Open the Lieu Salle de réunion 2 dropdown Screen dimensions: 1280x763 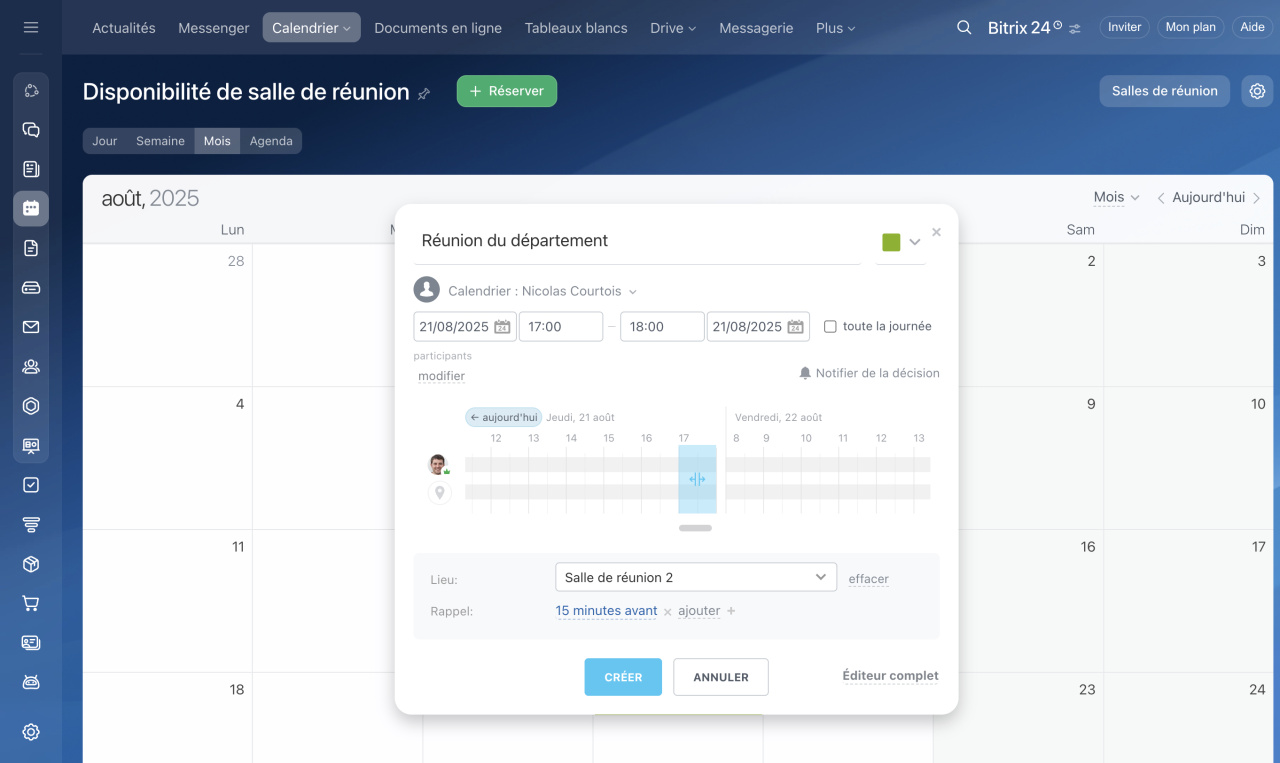click(x=696, y=577)
